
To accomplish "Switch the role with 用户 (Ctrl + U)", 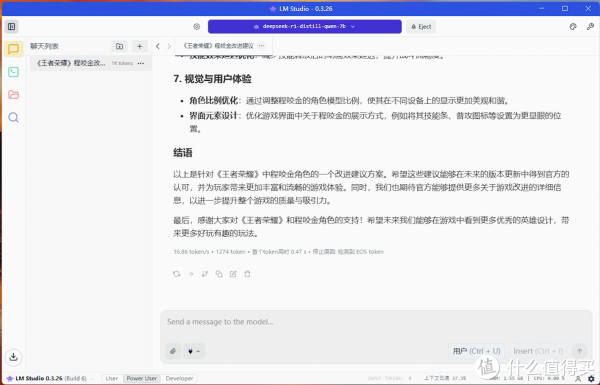I will (476, 351).
